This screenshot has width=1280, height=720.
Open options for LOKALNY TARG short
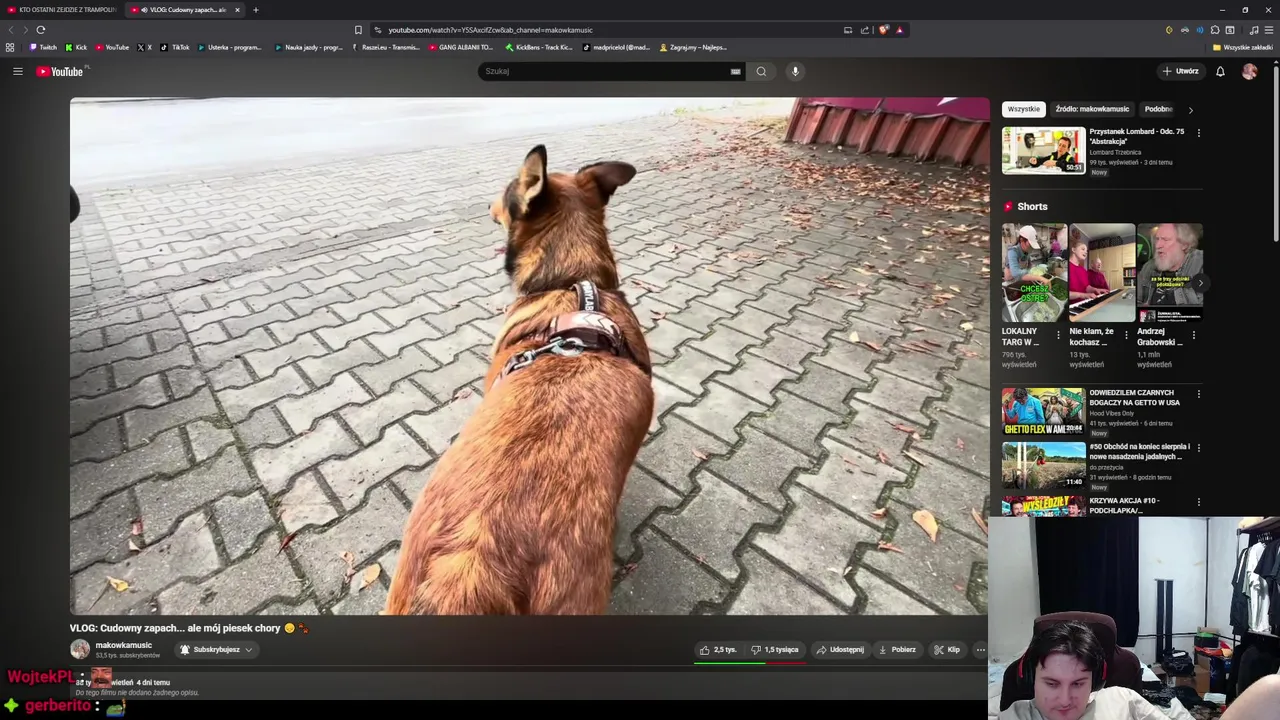point(1058,335)
